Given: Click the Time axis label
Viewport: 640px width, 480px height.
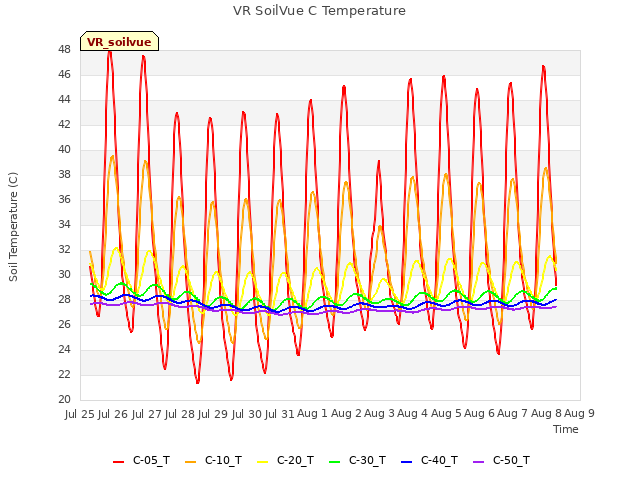Looking at the screenshot, I should (x=566, y=429).
